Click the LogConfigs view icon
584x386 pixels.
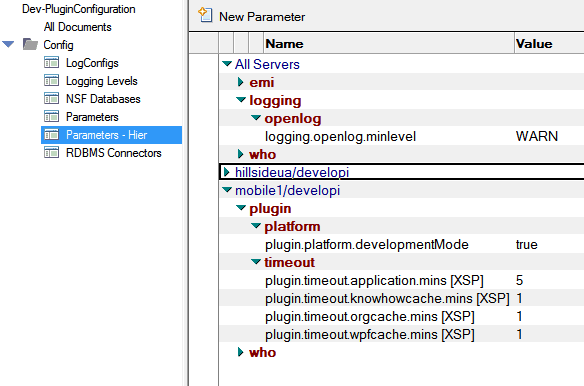51,63
